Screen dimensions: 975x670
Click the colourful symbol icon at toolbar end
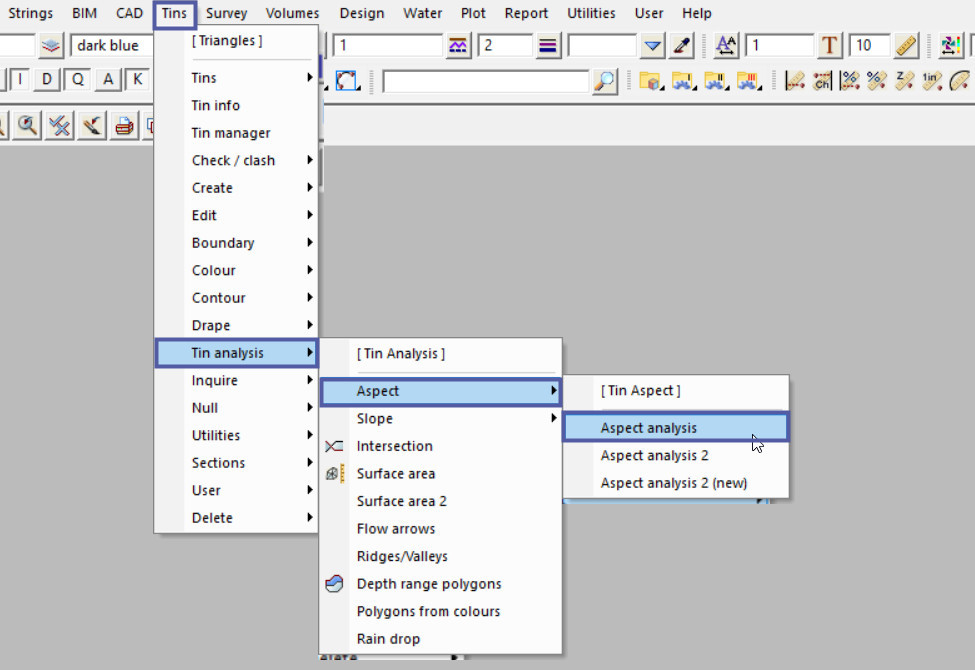coord(951,45)
